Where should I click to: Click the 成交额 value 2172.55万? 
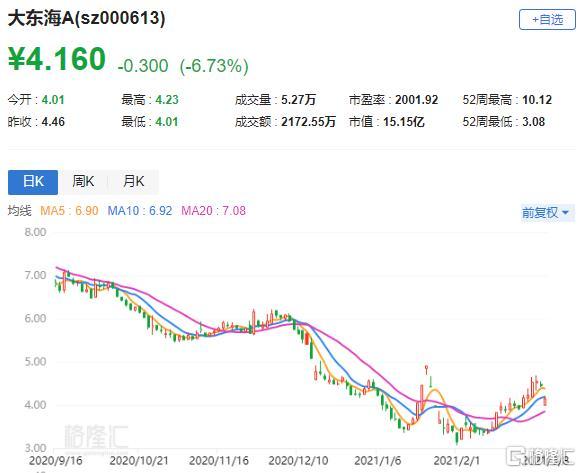[x=308, y=121]
